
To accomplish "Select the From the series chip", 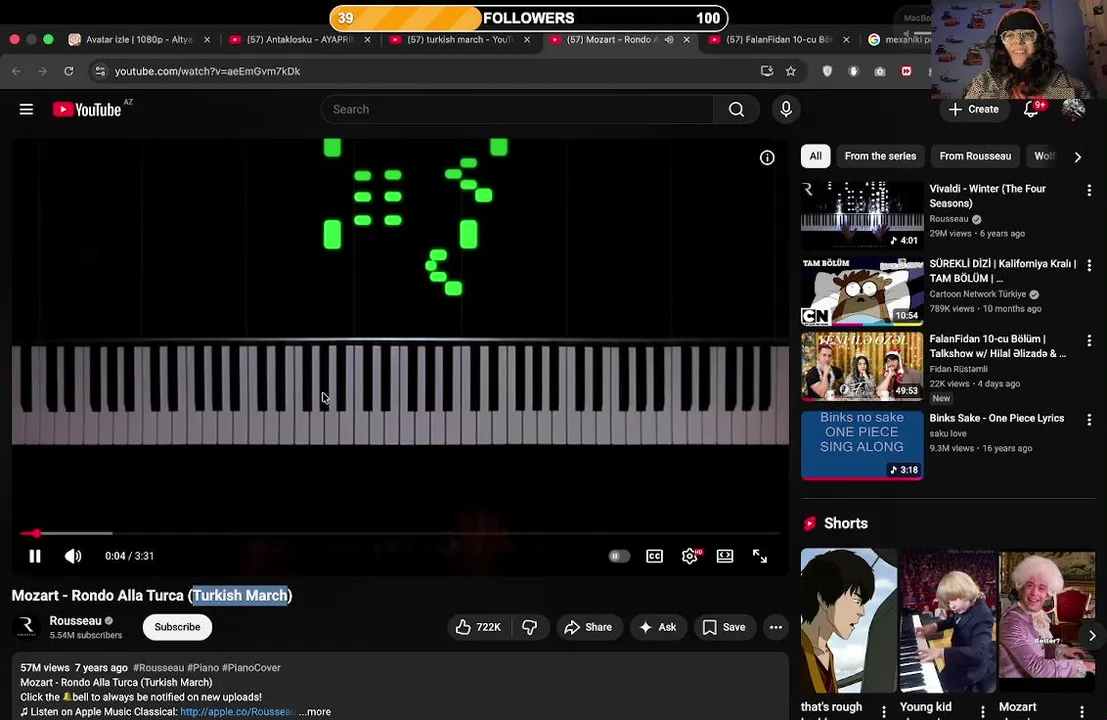I will coord(880,156).
